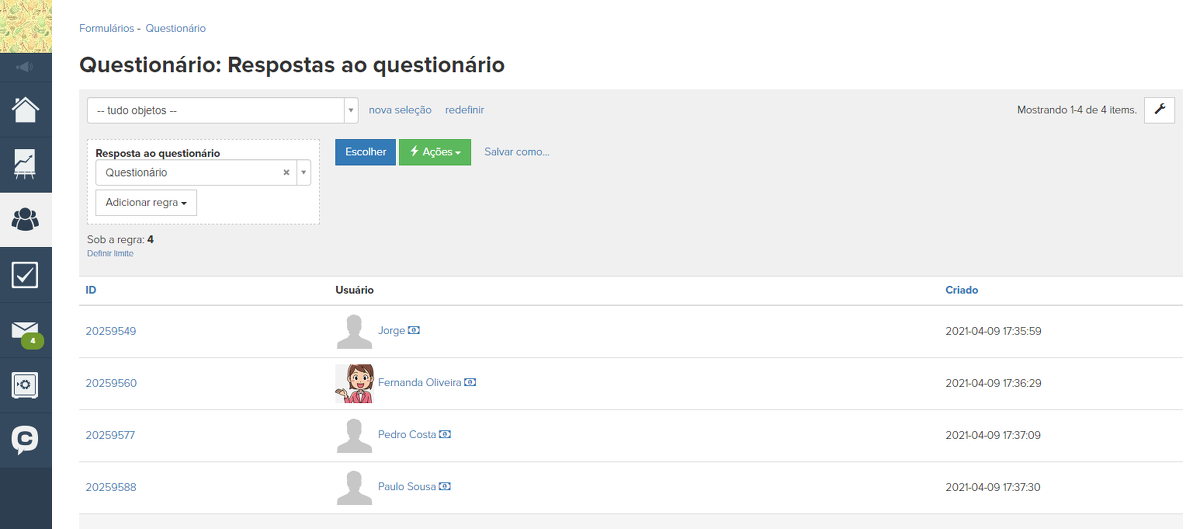Viewport: 1200px width, 529px height.
Task: Open the home icon in sidebar
Action: tap(25, 109)
